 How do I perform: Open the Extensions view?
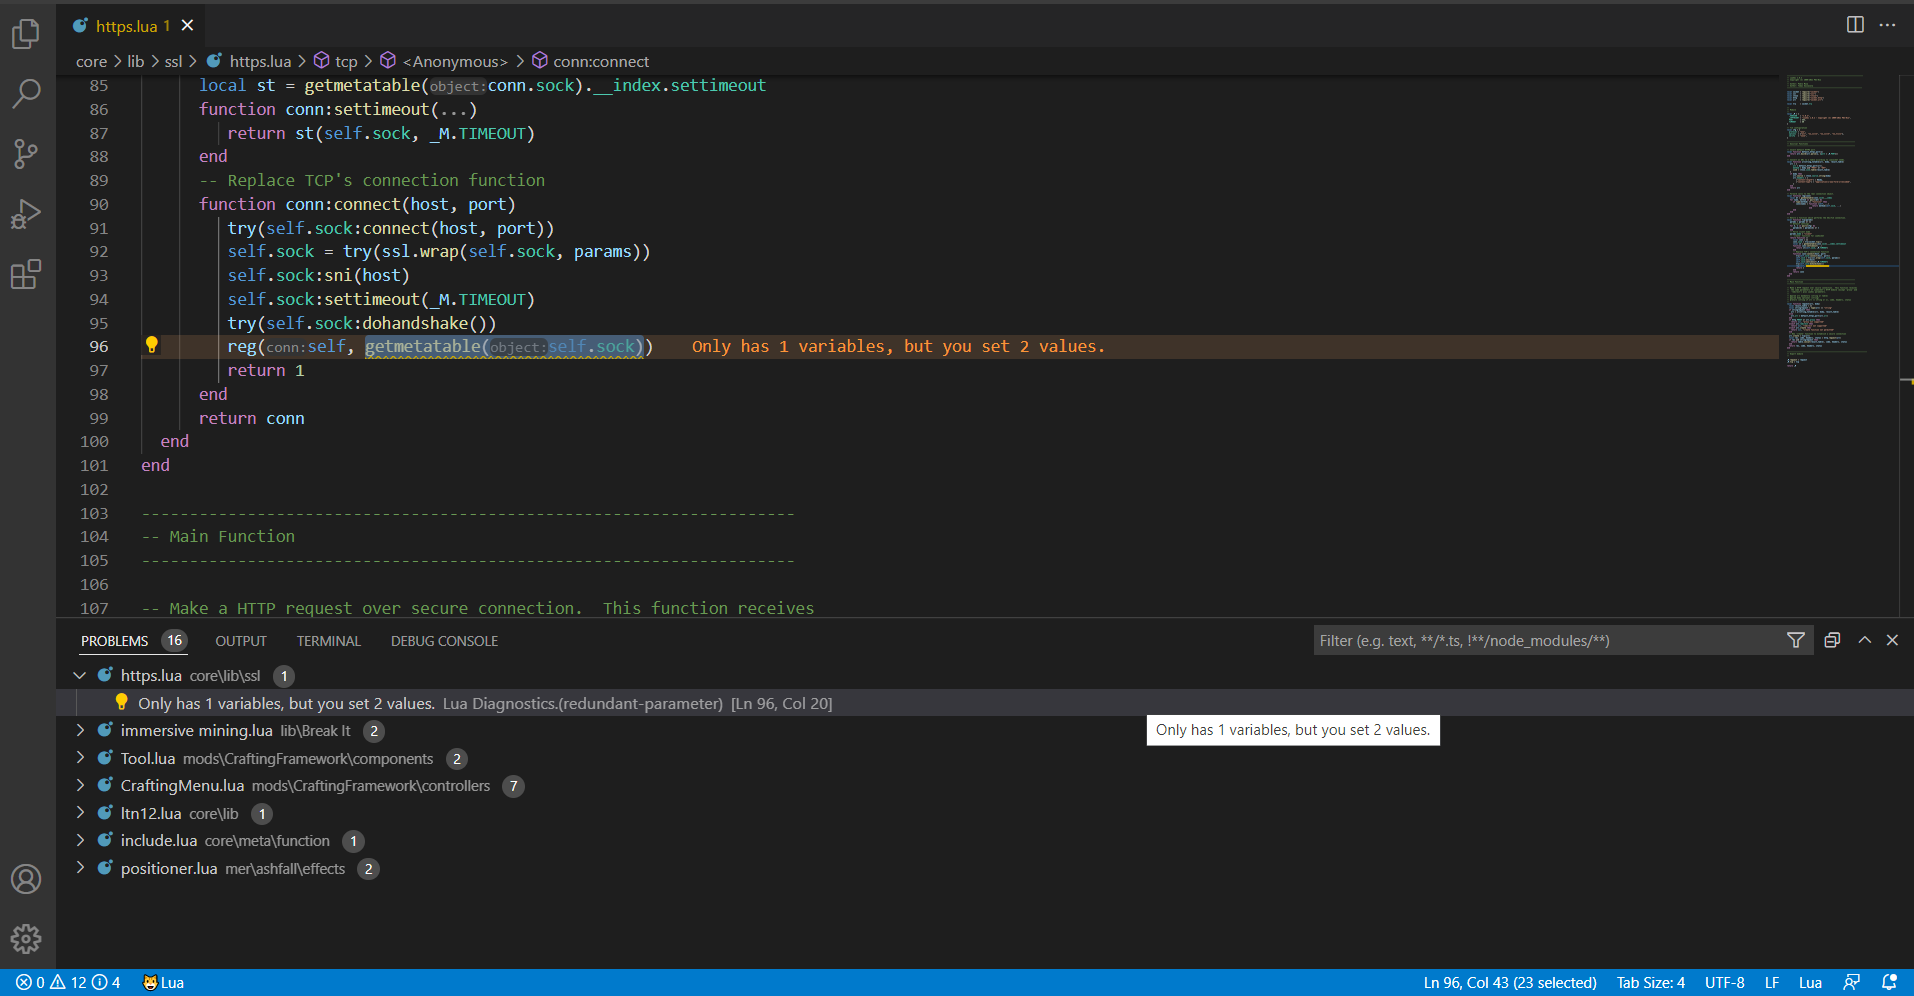[26, 275]
